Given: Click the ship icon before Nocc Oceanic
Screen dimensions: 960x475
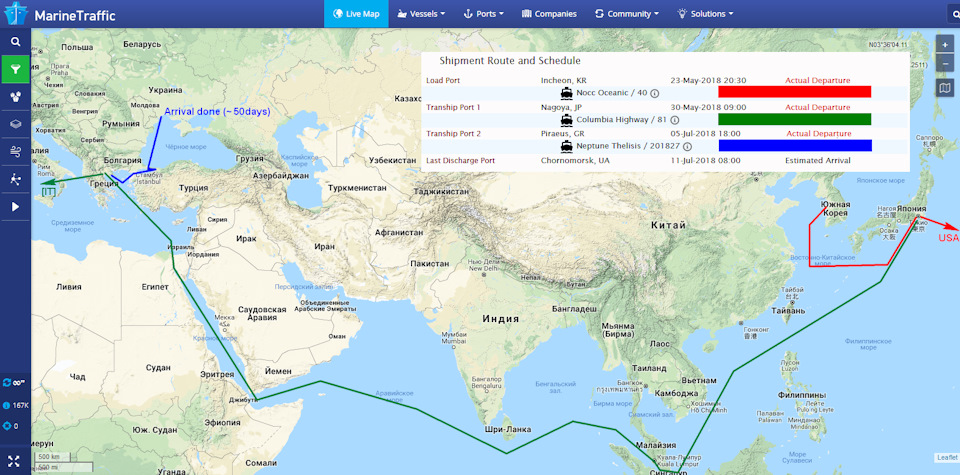Looking at the screenshot, I should pyautogui.click(x=566, y=93).
